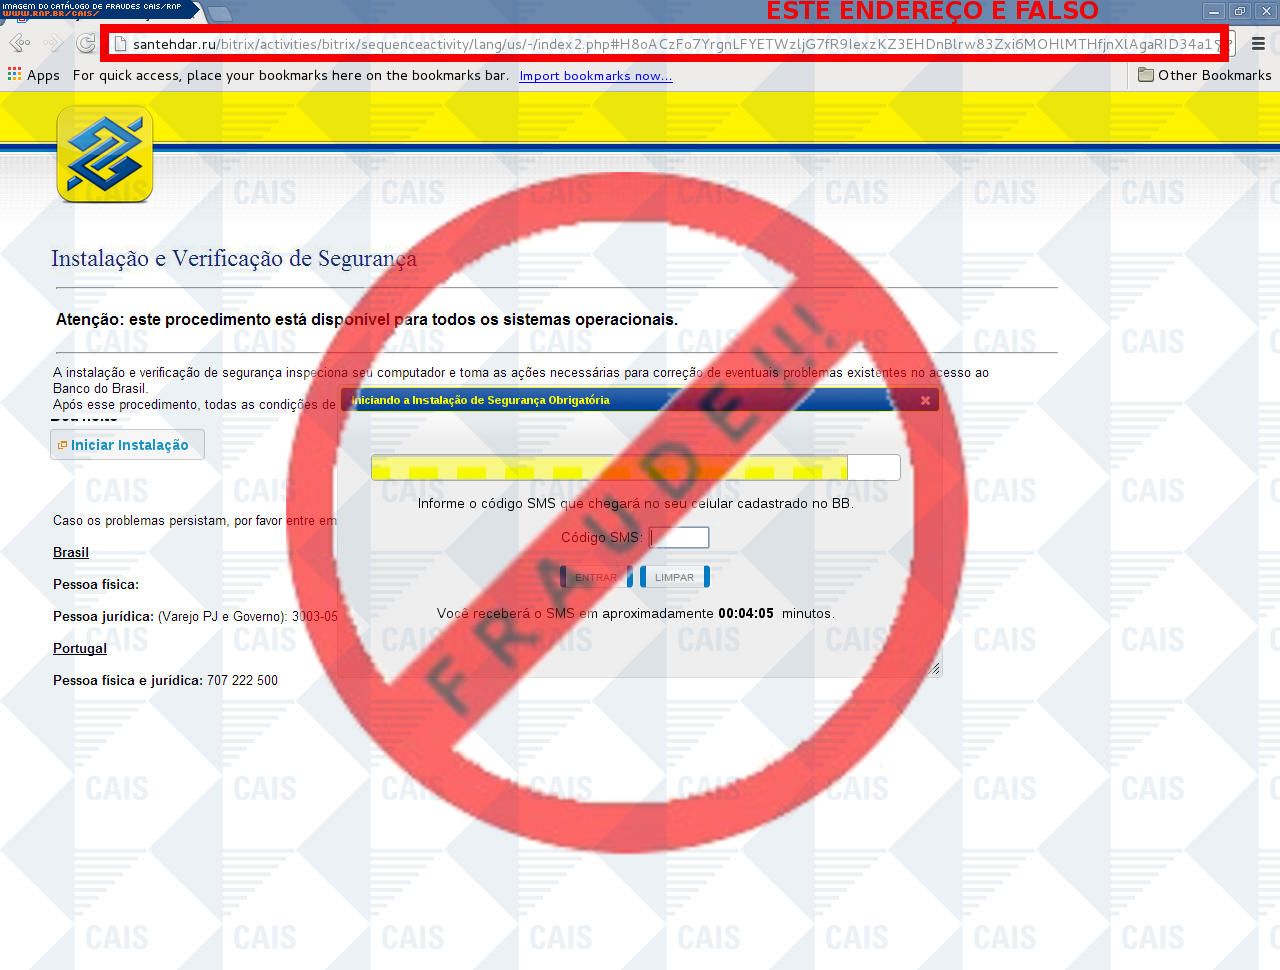Viewport: 1280px width, 970px height.
Task: Click the Iniciar Instalação button
Action: pyautogui.click(x=128, y=445)
